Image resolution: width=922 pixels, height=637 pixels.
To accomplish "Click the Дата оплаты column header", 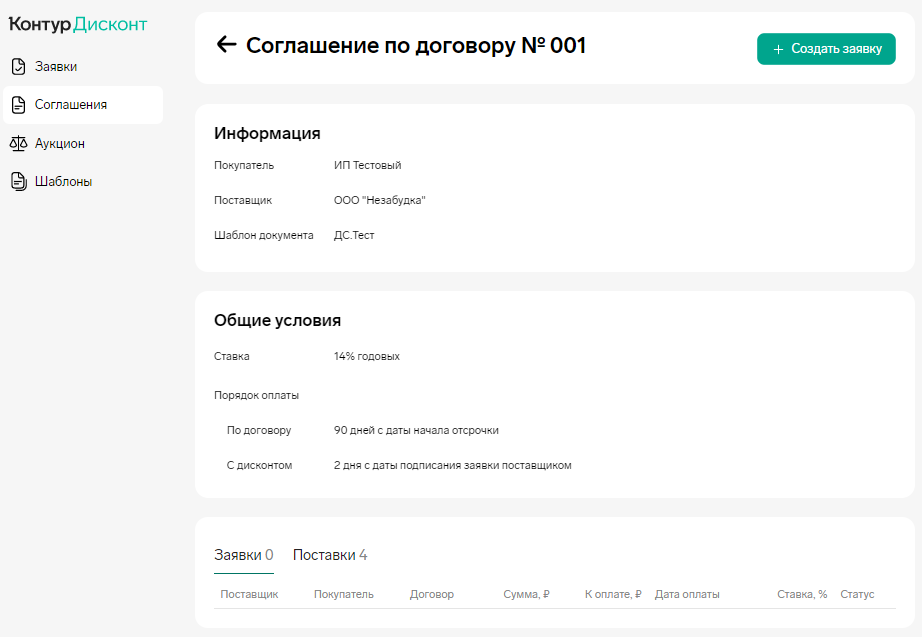I will coord(687,594).
